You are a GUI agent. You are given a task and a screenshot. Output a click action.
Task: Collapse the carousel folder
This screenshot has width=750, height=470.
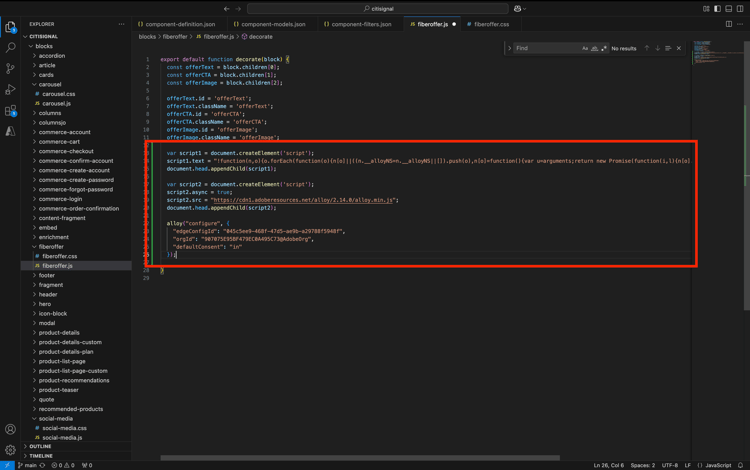49,85
